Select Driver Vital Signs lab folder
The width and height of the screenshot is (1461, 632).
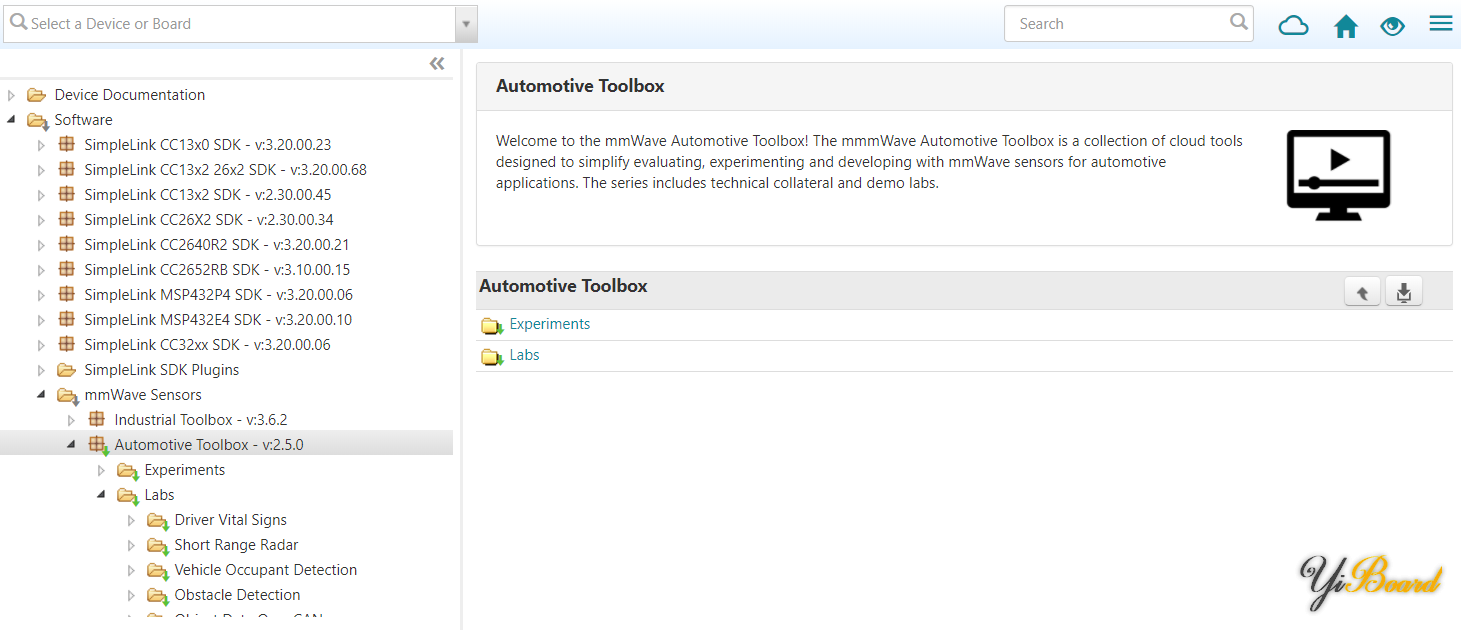pyautogui.click(x=230, y=520)
